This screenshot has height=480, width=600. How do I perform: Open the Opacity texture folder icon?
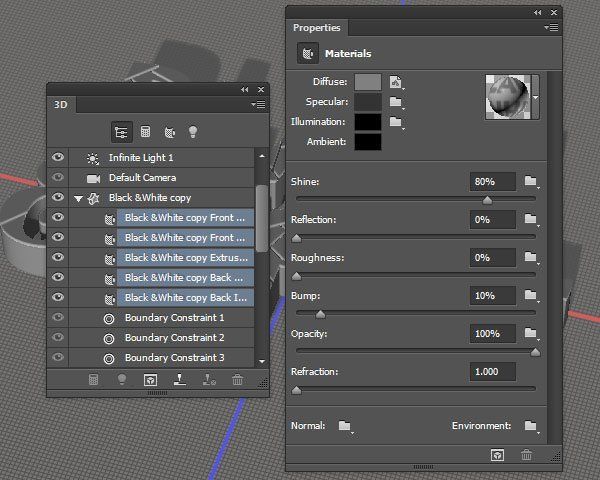(531, 333)
